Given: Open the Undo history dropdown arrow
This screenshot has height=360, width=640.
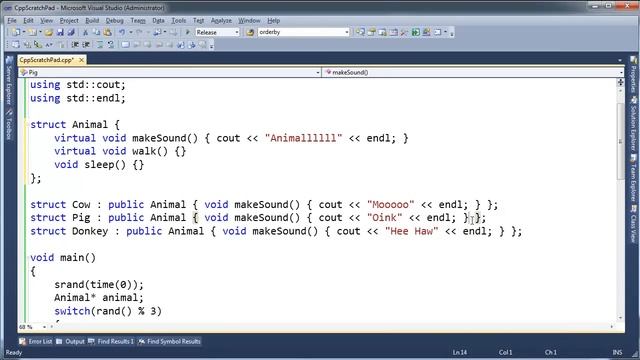Looking at the screenshot, I should 131,32.
